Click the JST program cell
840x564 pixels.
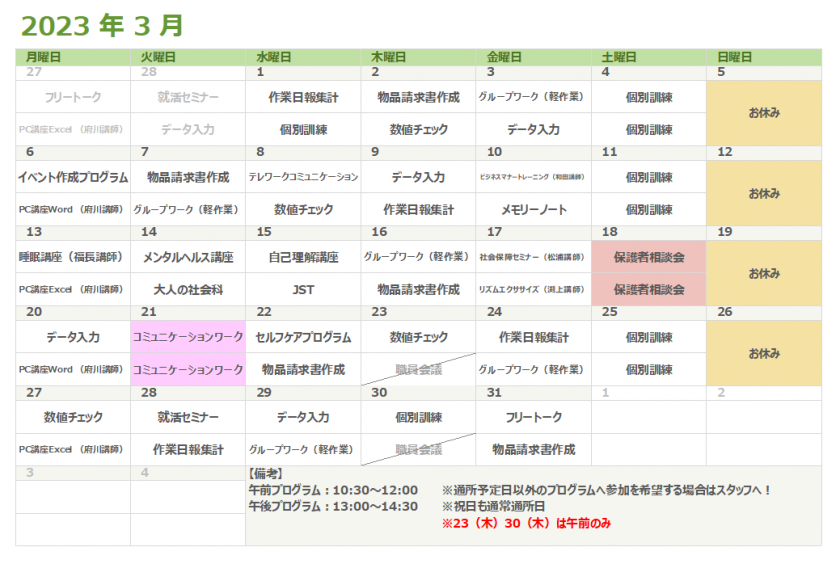click(303, 290)
